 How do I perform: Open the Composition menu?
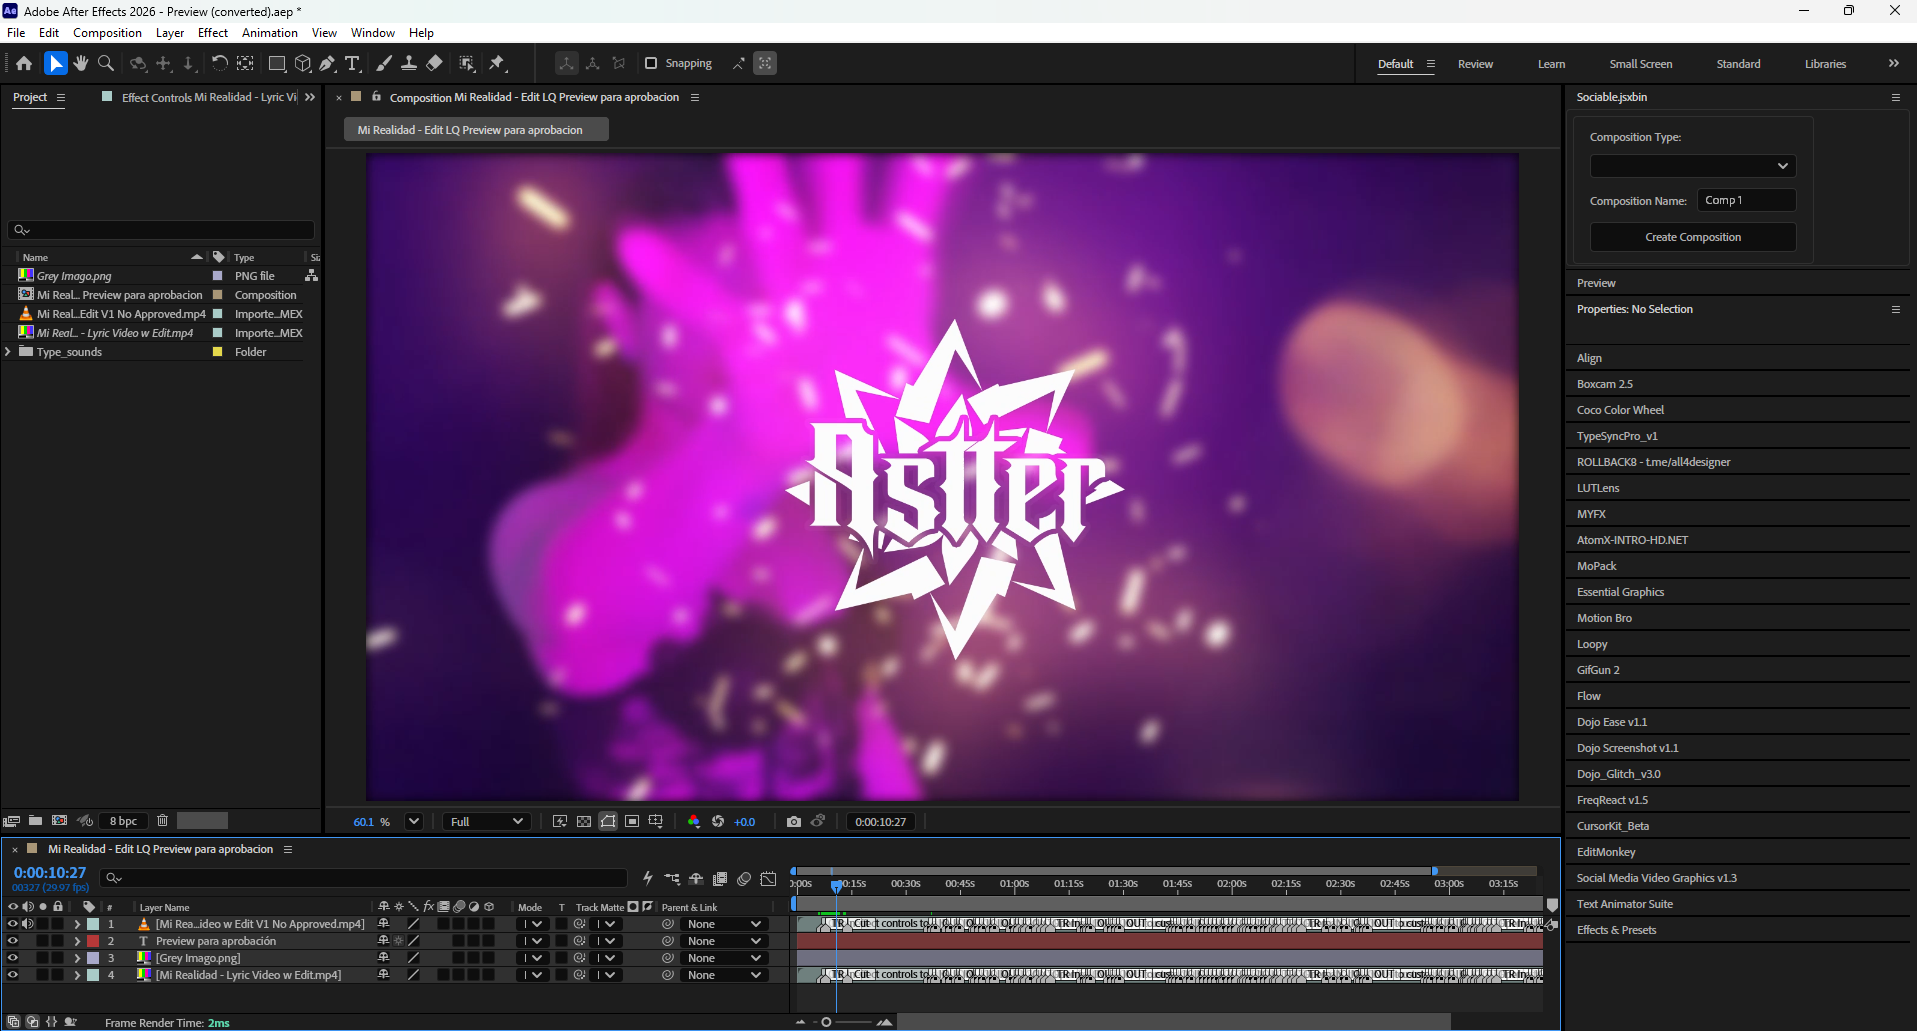(x=107, y=33)
